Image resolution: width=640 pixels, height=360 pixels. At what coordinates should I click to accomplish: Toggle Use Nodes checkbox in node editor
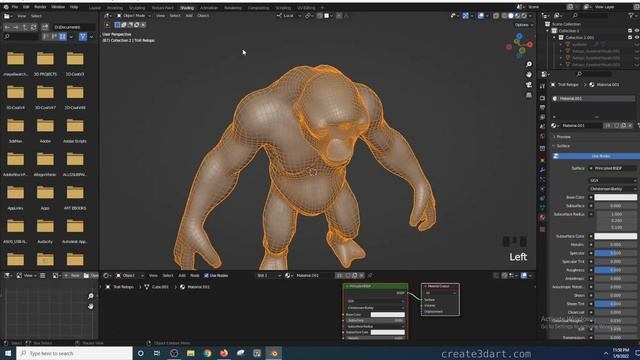click(x=206, y=276)
